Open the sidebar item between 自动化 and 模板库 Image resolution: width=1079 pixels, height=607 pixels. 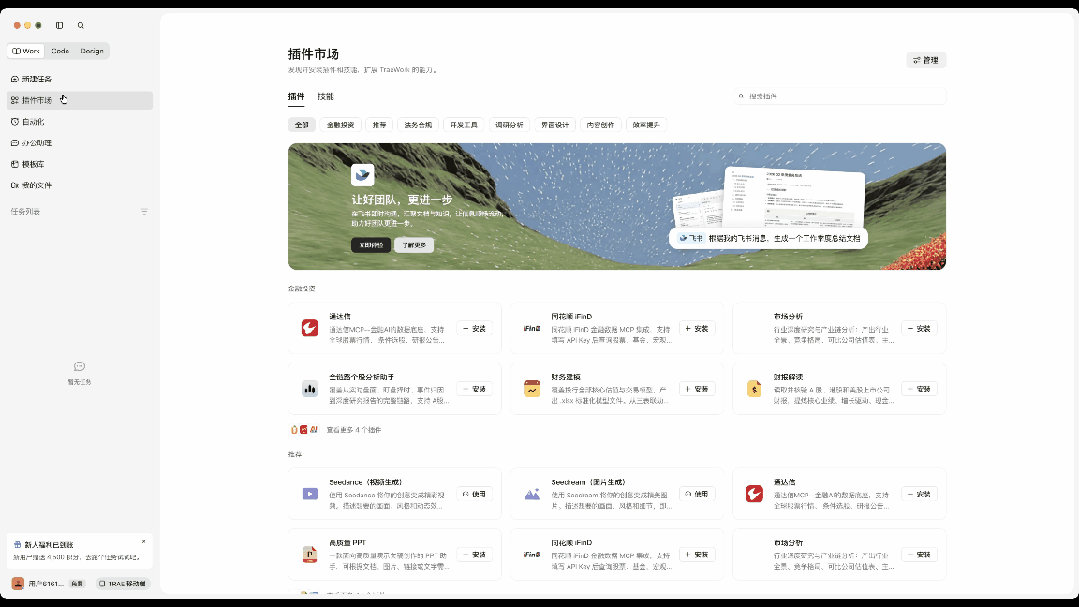coord(80,143)
